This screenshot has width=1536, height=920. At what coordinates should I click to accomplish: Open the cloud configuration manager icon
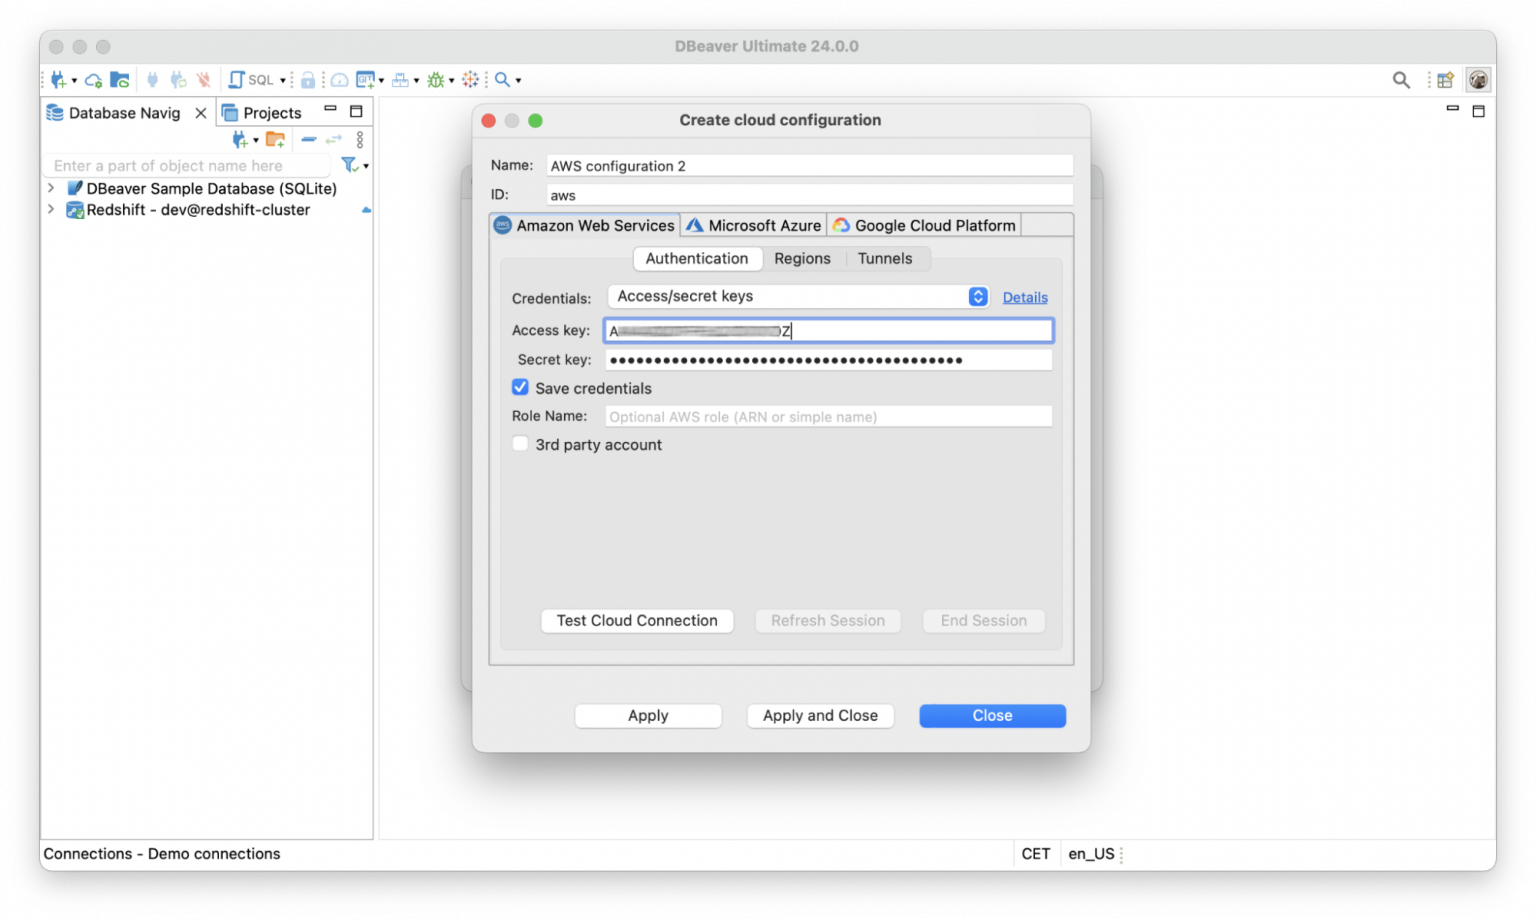[92, 79]
